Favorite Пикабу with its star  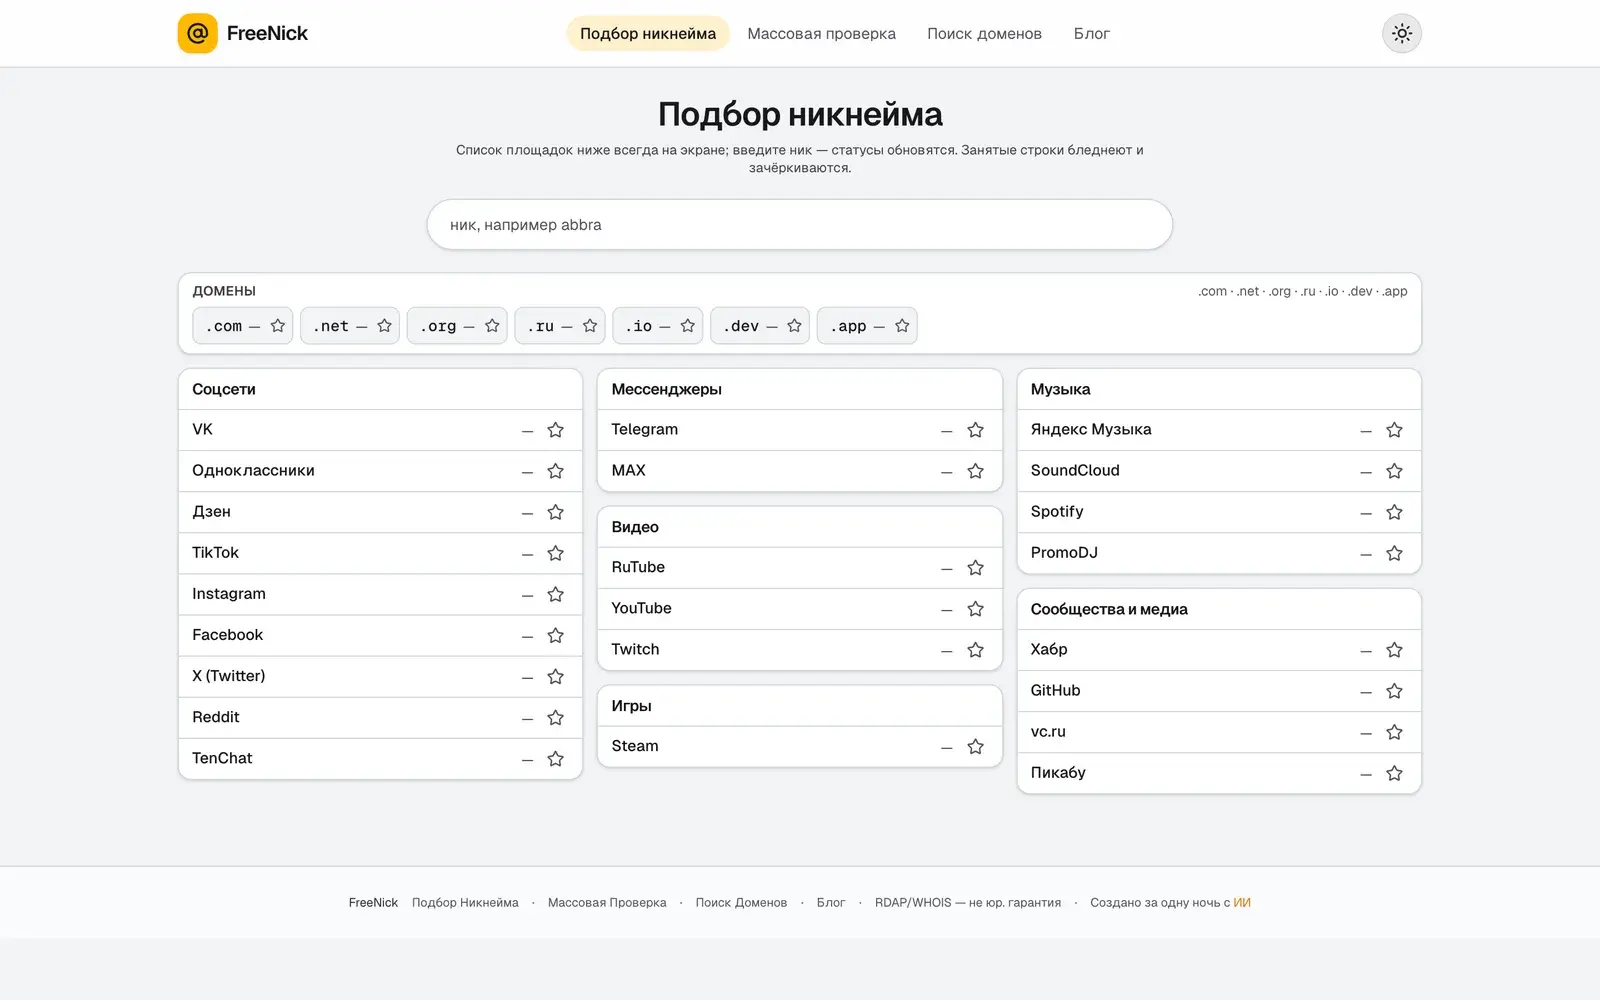point(1395,773)
